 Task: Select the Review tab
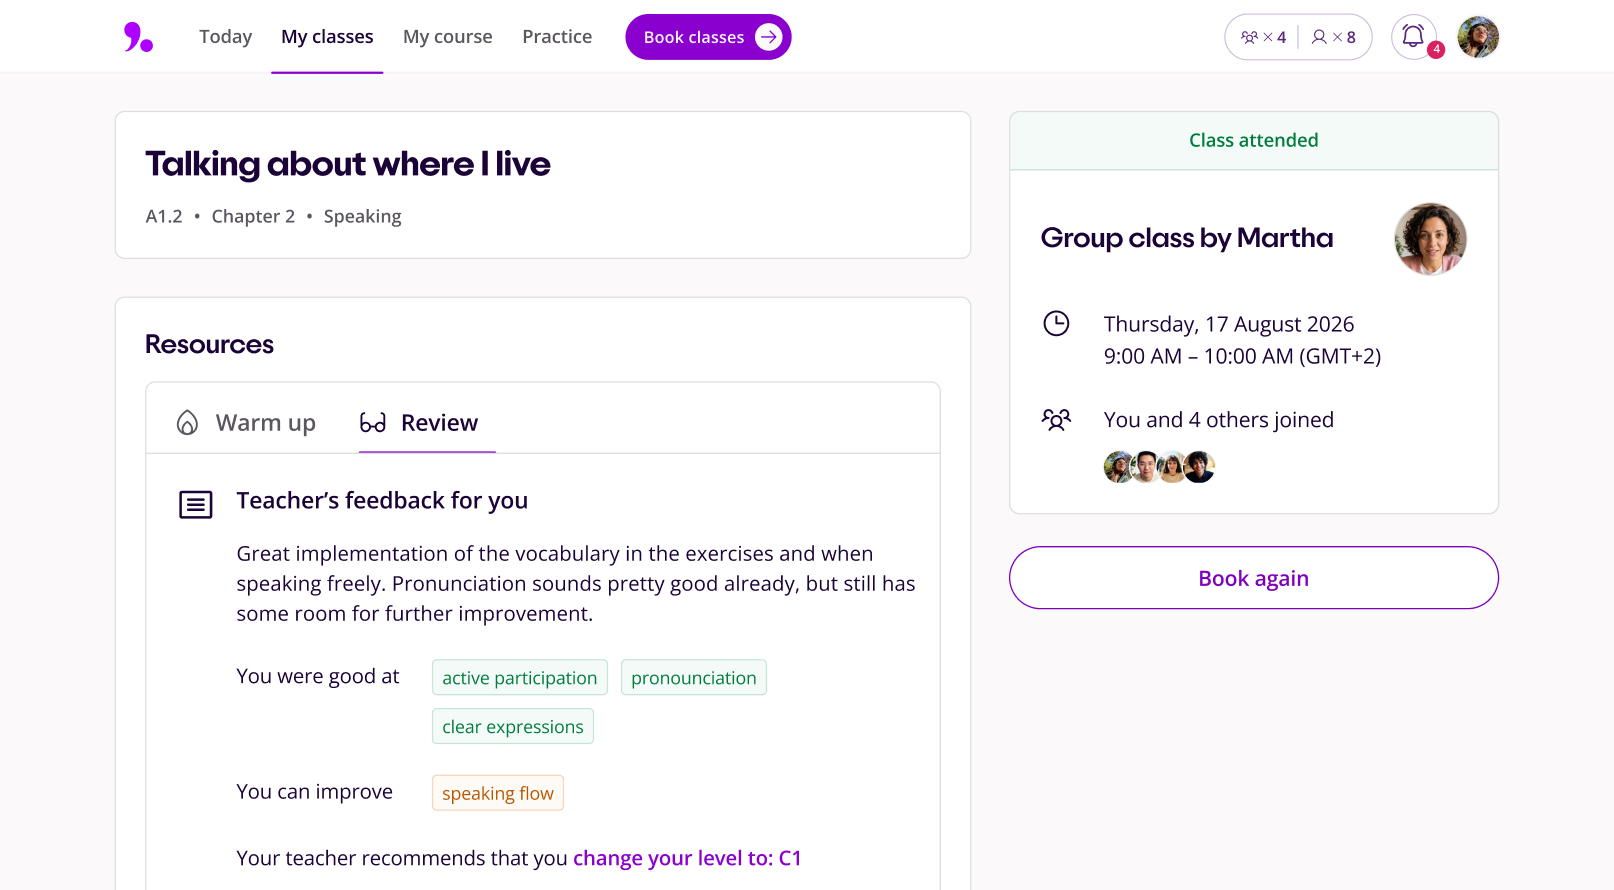click(x=420, y=423)
